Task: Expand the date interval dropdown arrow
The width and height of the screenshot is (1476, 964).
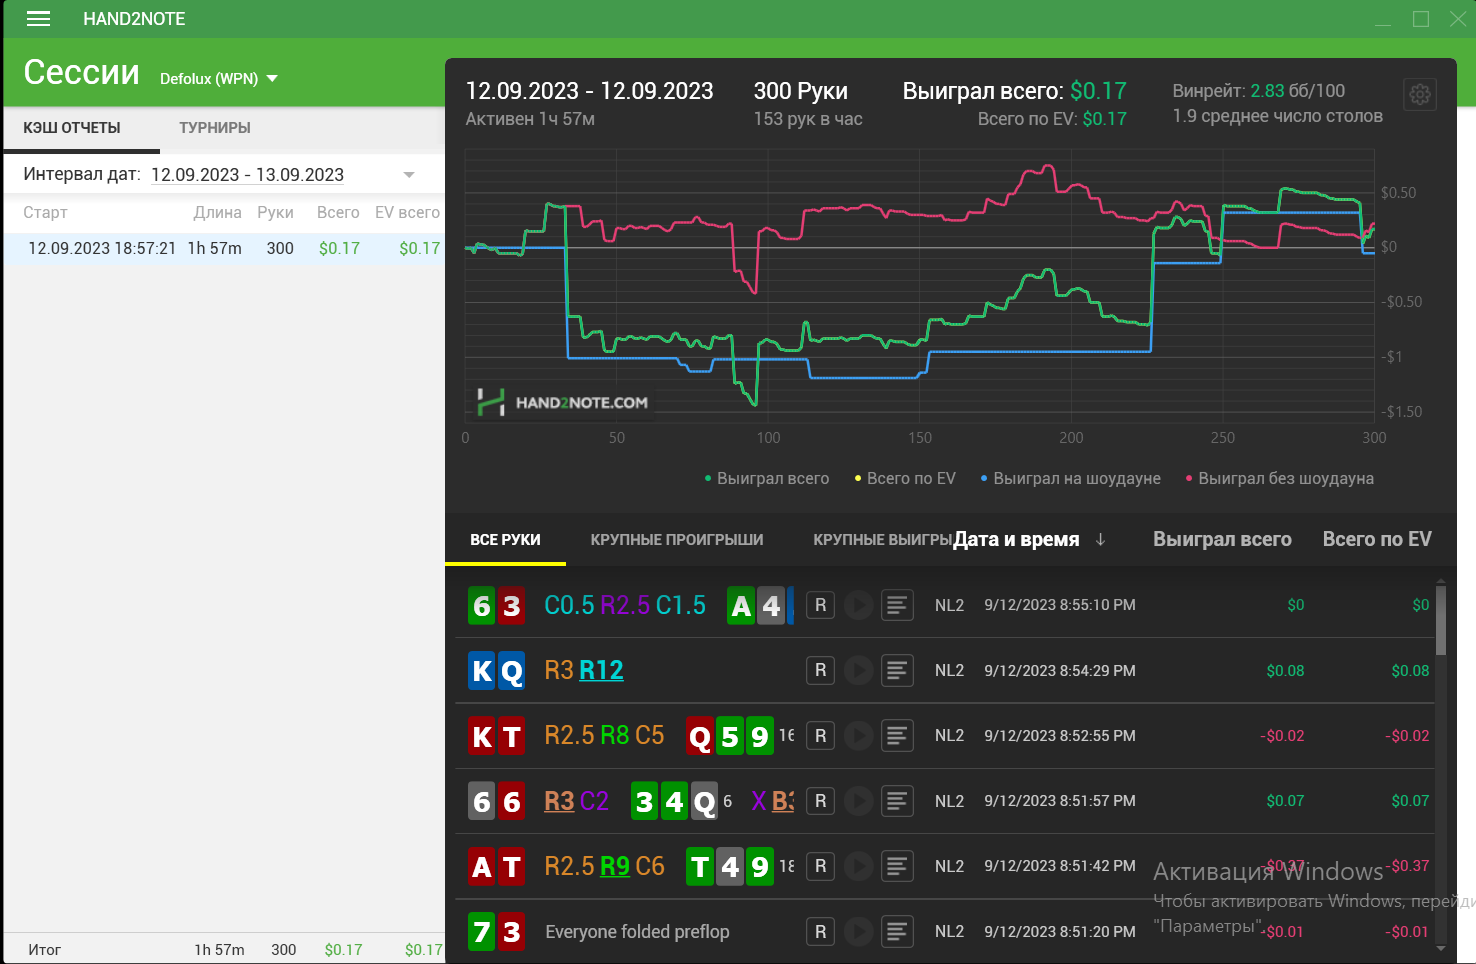Action: pos(408,175)
